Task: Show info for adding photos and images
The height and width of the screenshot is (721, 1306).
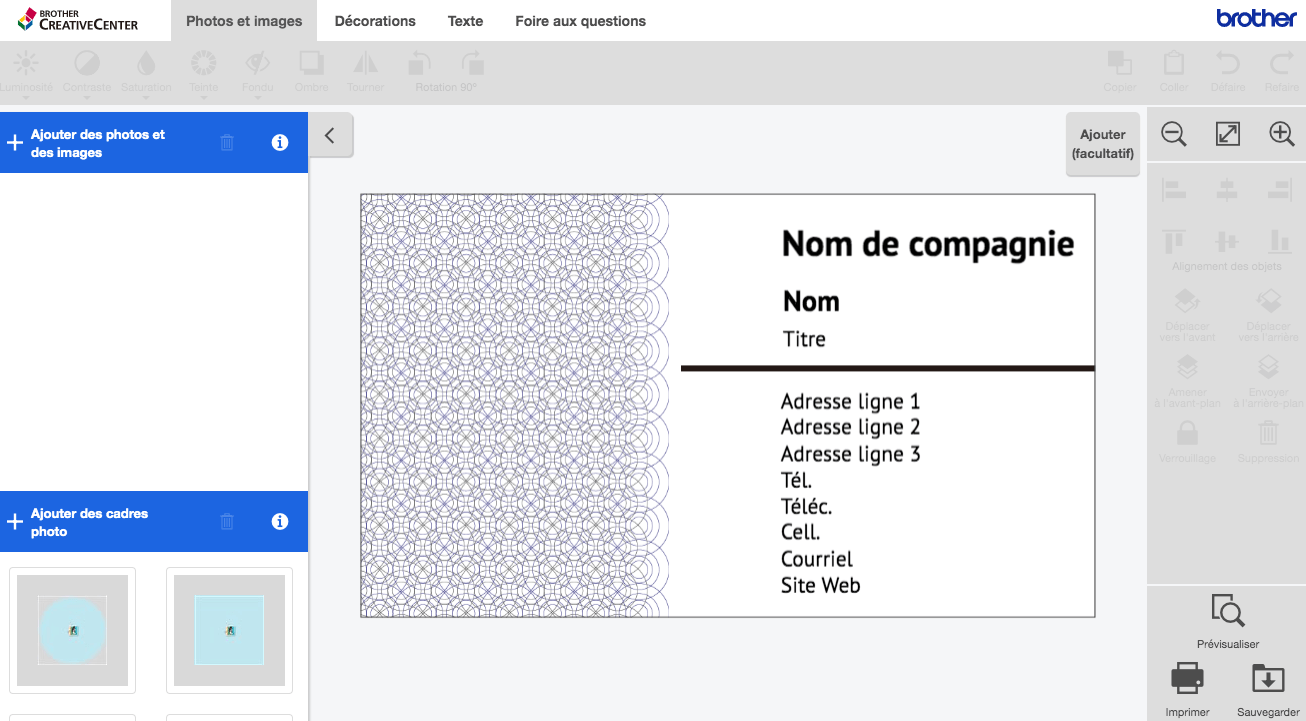Action: point(280,143)
